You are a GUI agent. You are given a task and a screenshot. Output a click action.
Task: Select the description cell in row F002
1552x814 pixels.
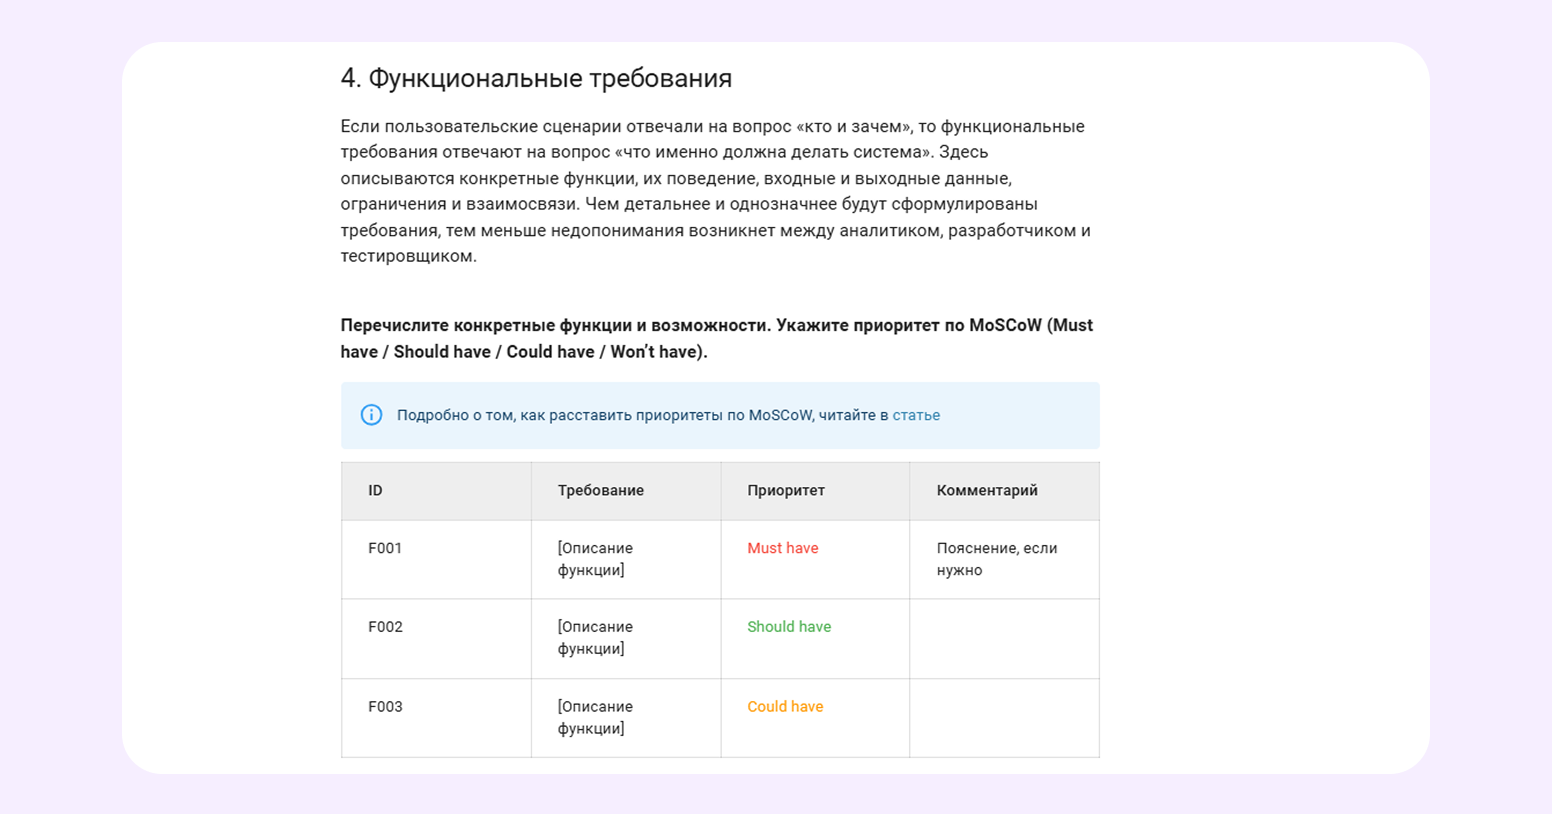pos(595,638)
